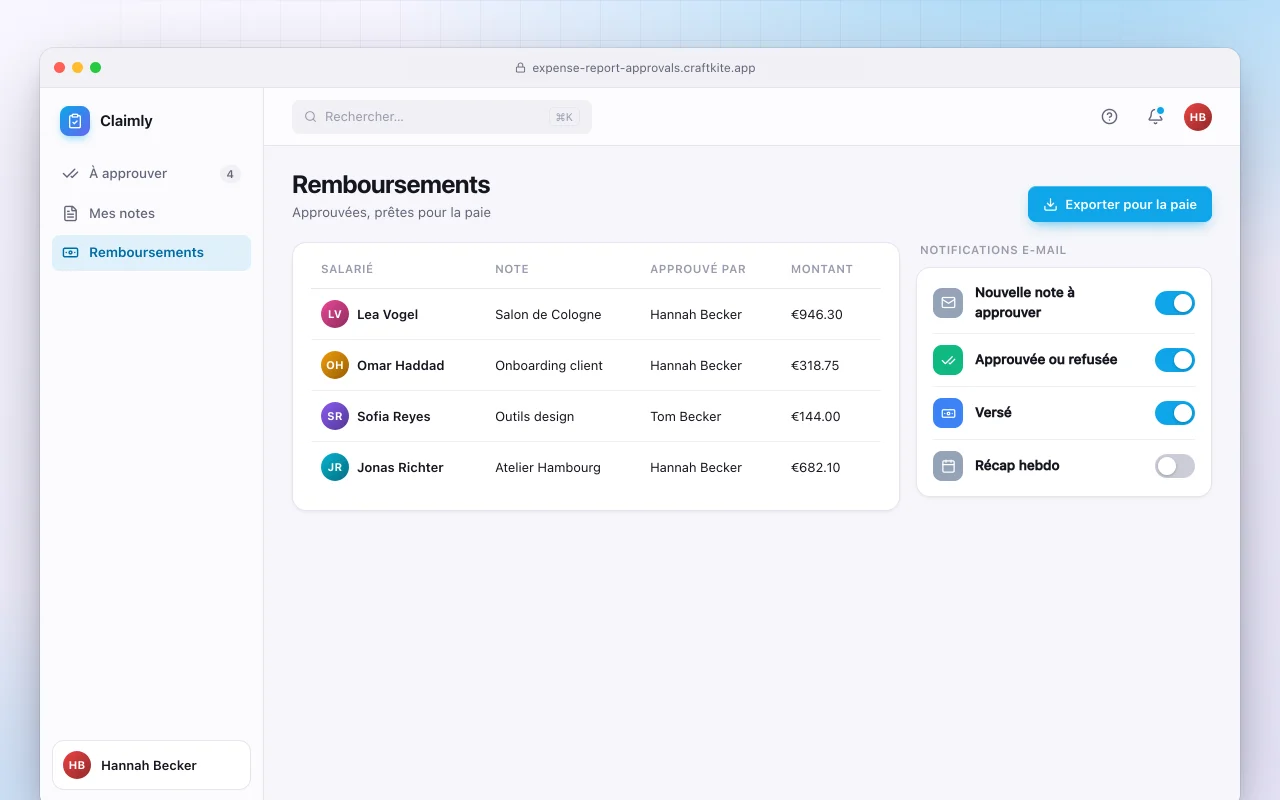This screenshot has height=800, width=1280.
Task: Click the SR avatar for Sofia Reyes
Action: pos(335,416)
